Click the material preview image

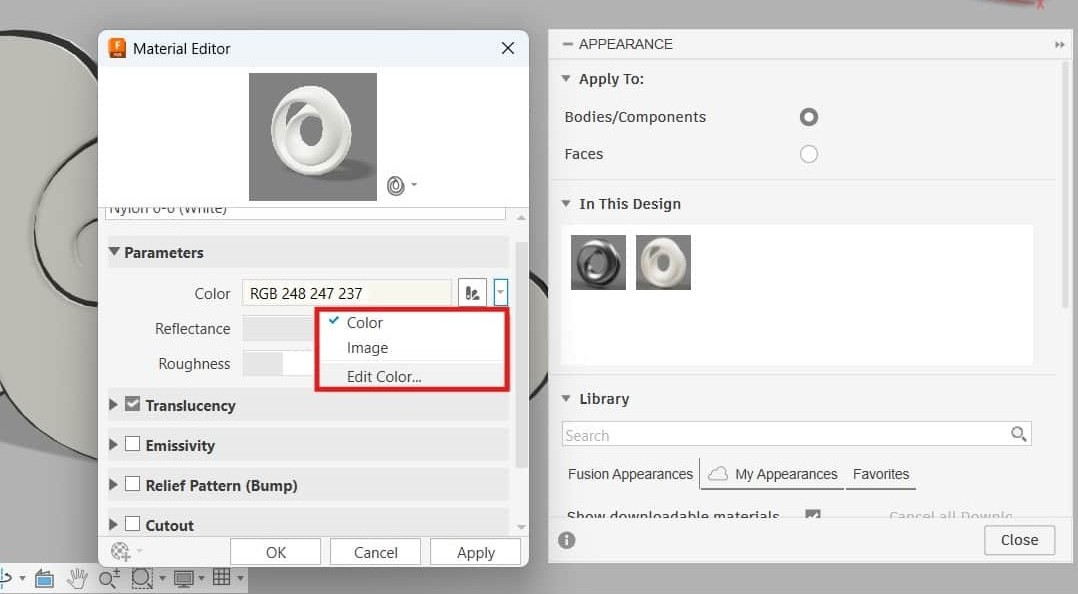pyautogui.click(x=313, y=137)
